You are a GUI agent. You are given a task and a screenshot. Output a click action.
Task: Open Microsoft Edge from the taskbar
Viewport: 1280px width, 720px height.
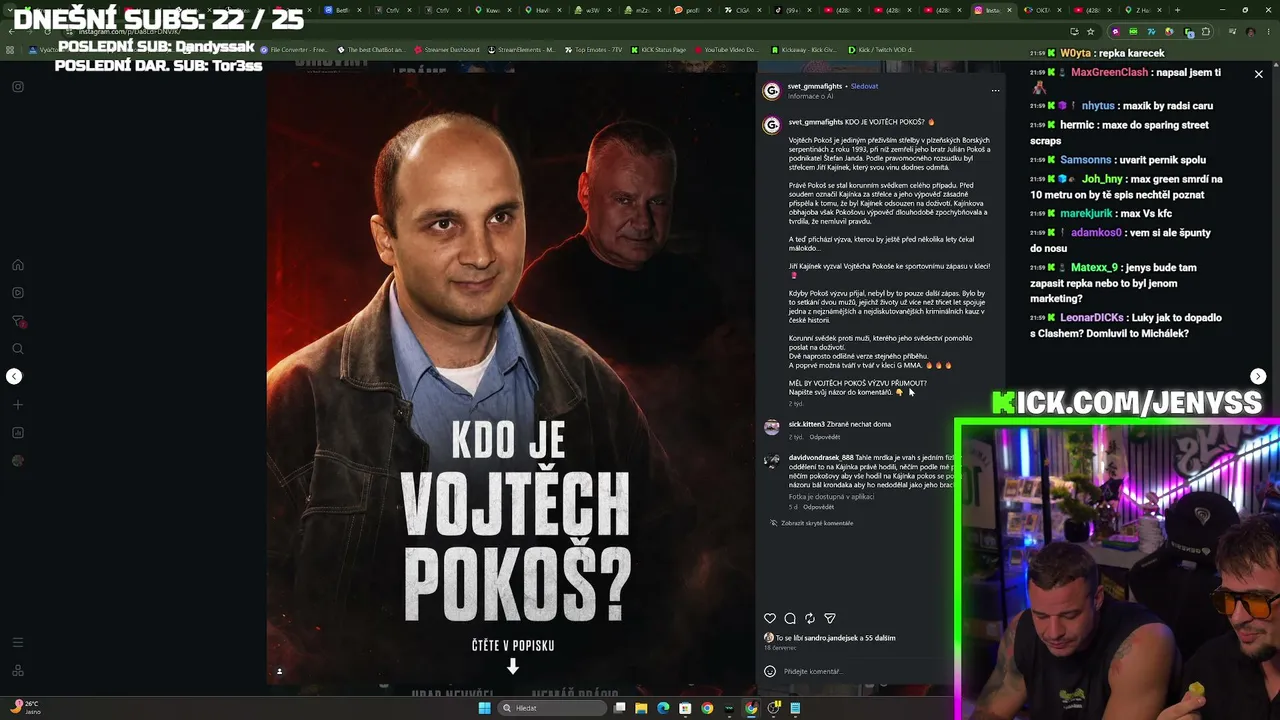click(663, 708)
